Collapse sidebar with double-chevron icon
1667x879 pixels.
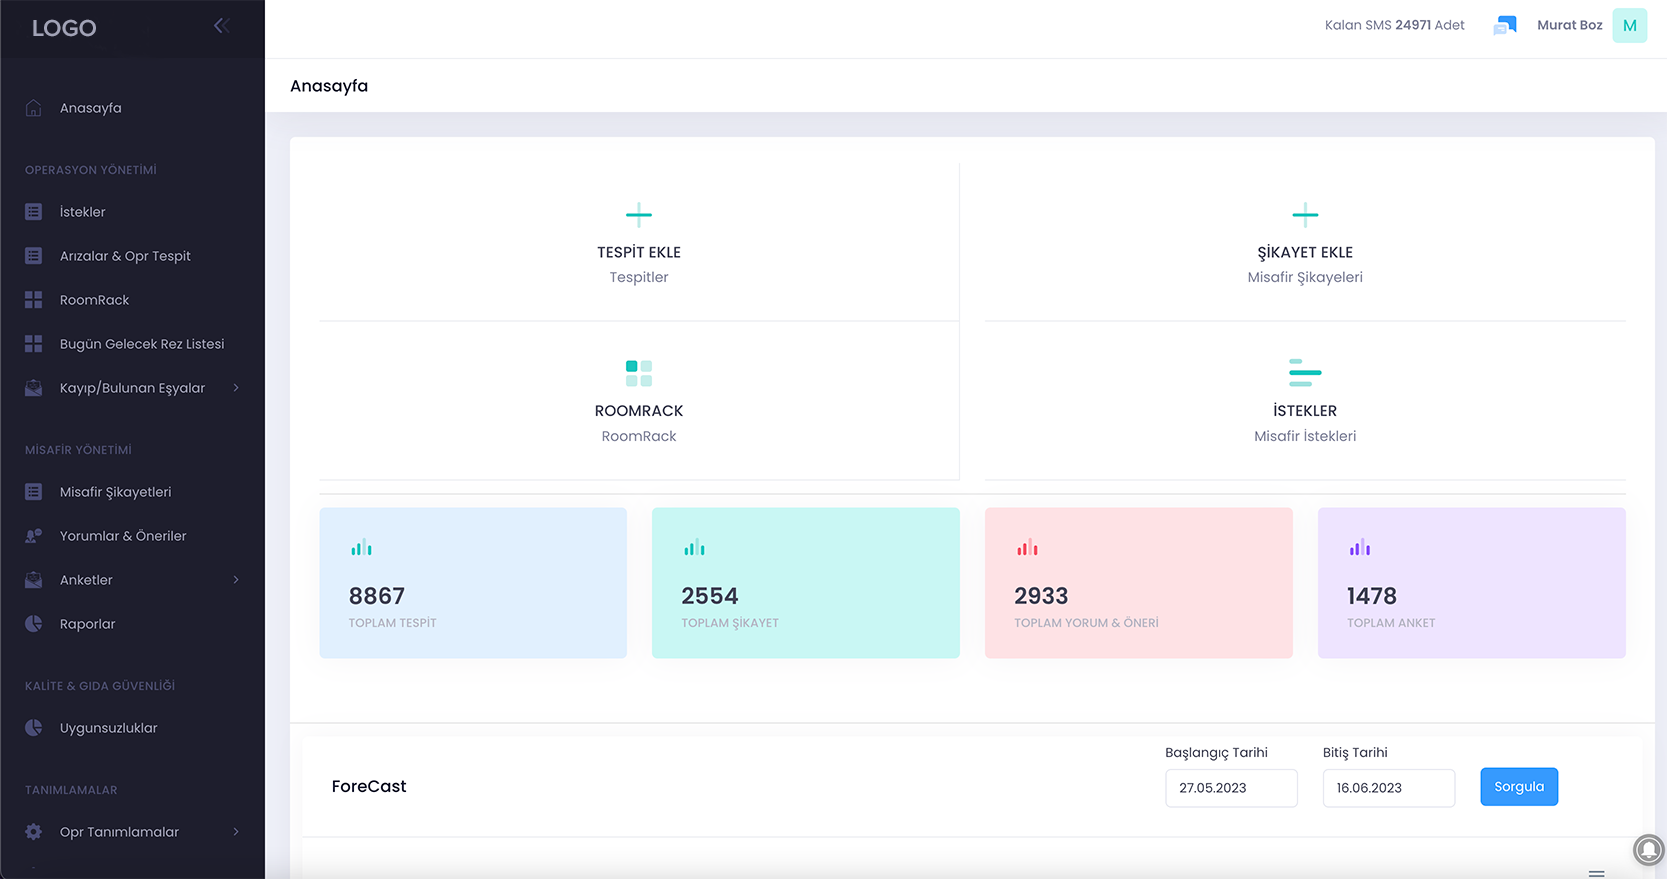coord(221,26)
